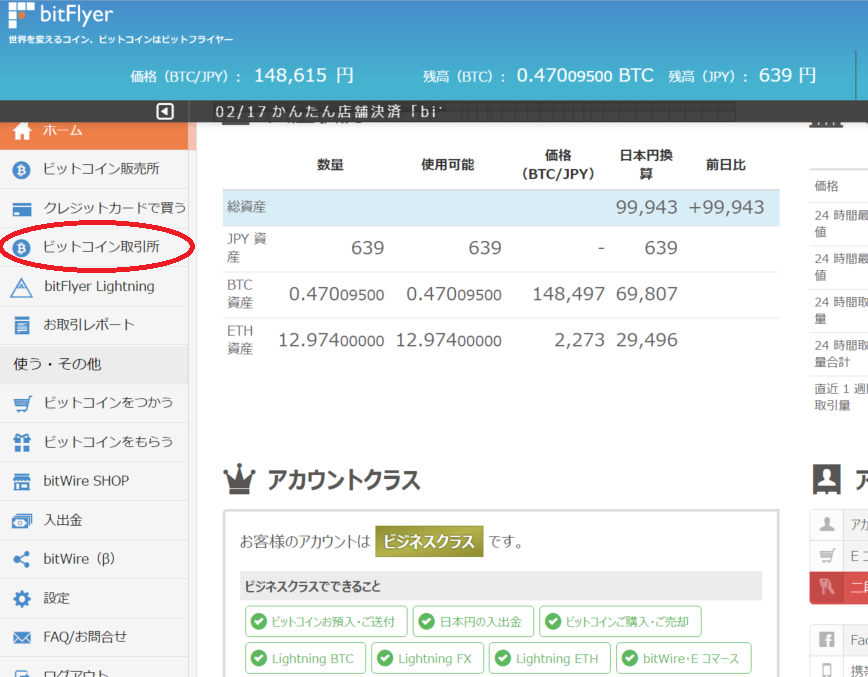Image resolution: width=868 pixels, height=677 pixels.
Task: Open bitFlyer Lightning from sidebar
Action: tap(94, 286)
